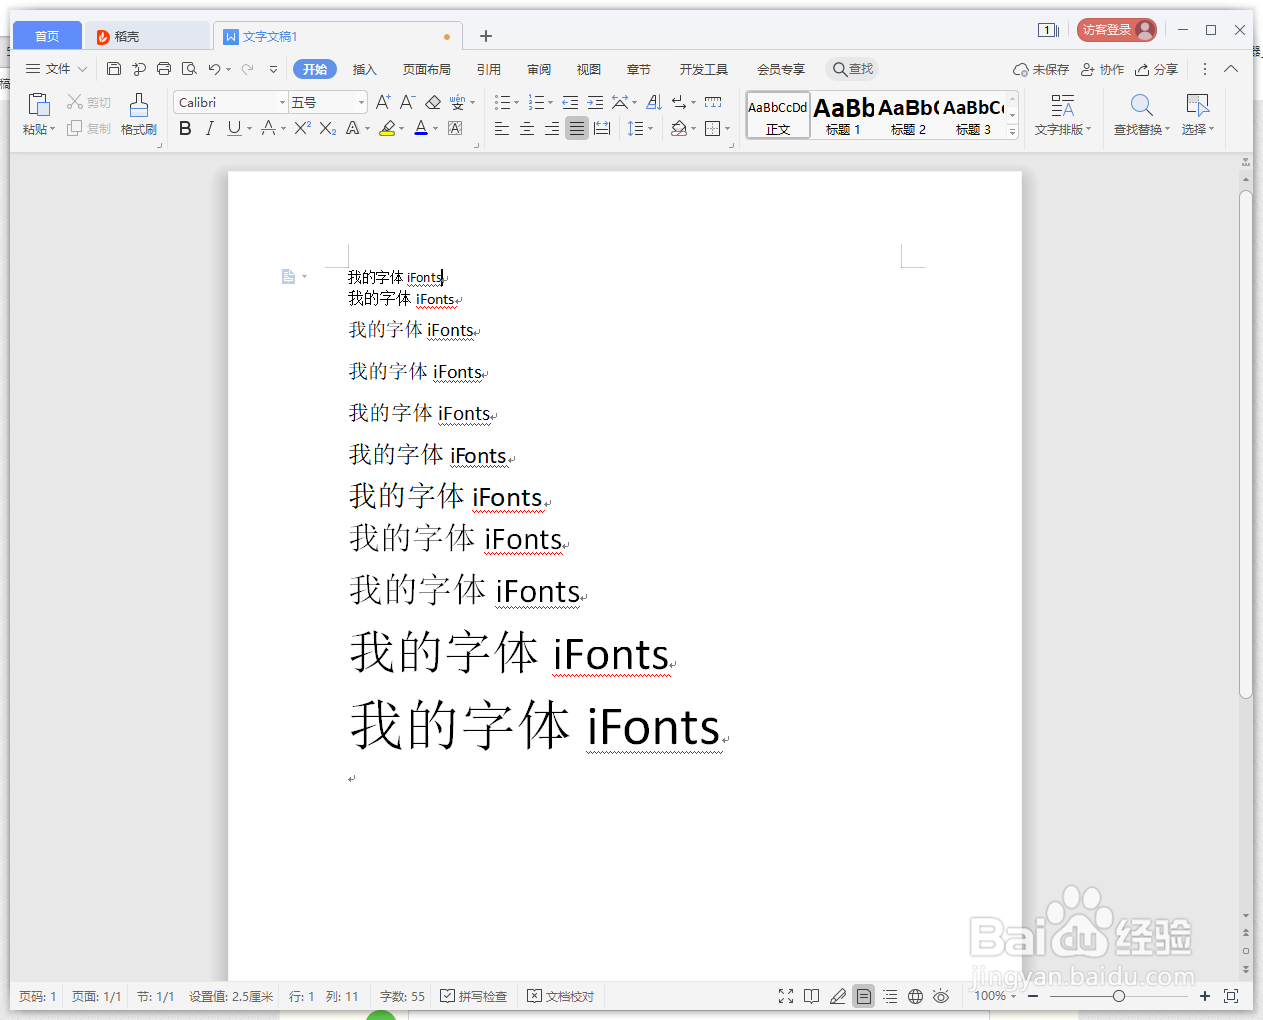Apply the blue font color
1263x1020 pixels.
(x=421, y=128)
